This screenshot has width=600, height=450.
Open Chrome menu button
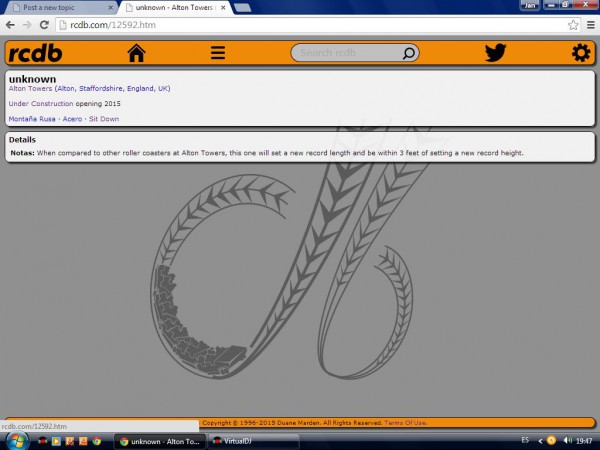(x=589, y=24)
